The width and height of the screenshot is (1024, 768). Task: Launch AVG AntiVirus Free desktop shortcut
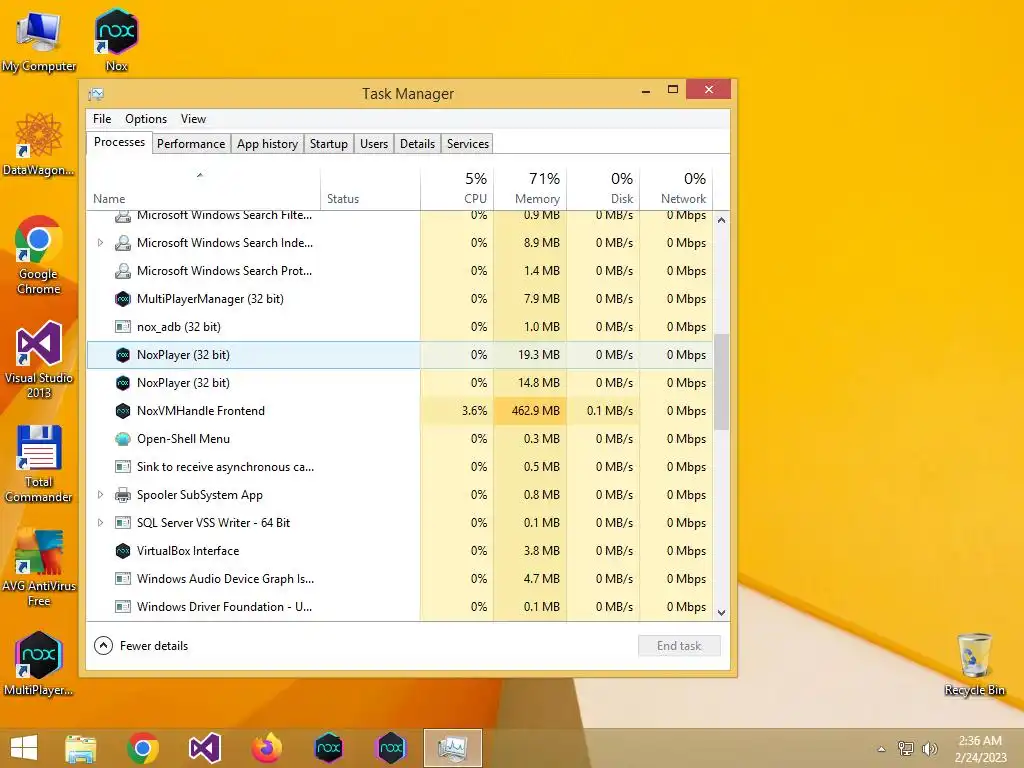(x=39, y=568)
